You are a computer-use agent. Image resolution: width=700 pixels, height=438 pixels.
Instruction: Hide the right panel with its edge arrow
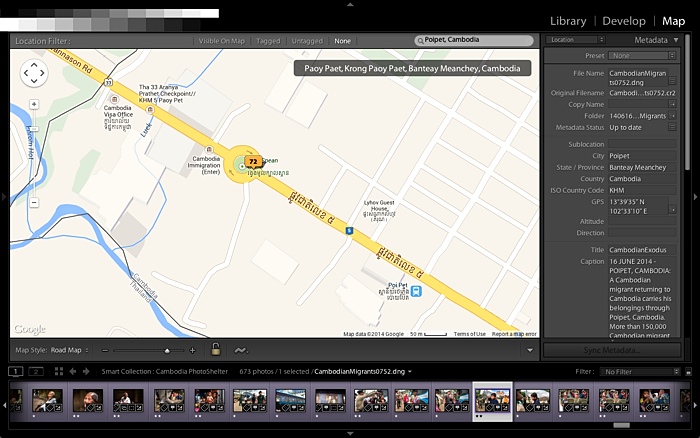tap(695, 196)
